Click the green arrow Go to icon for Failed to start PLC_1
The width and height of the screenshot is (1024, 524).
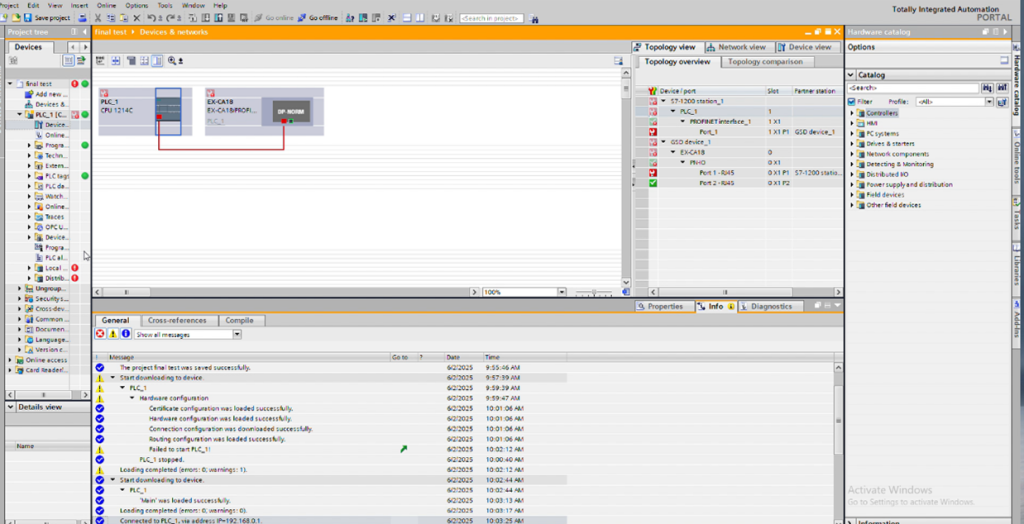(404, 449)
